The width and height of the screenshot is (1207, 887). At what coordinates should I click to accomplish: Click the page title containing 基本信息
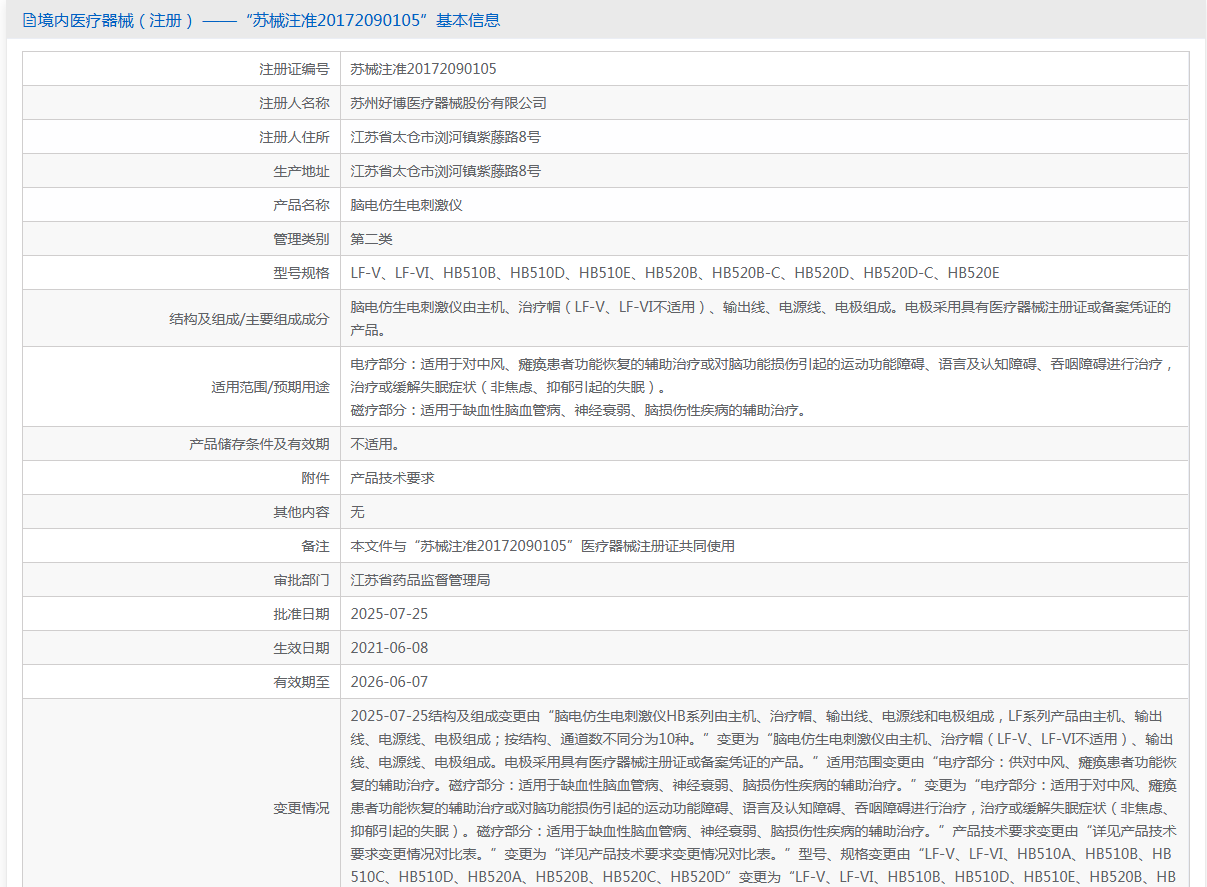269,20
